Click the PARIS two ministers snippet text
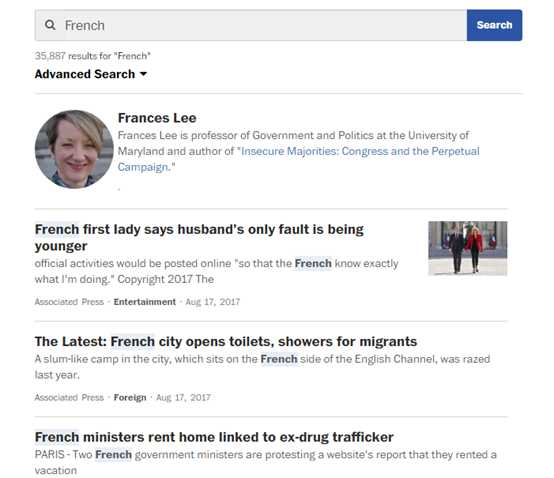 click(x=266, y=462)
